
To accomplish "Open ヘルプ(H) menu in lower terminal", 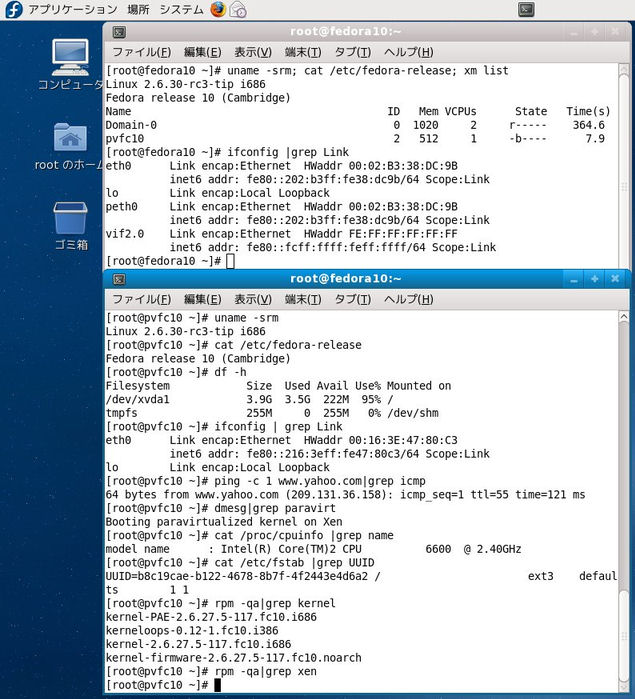I will point(408,299).
